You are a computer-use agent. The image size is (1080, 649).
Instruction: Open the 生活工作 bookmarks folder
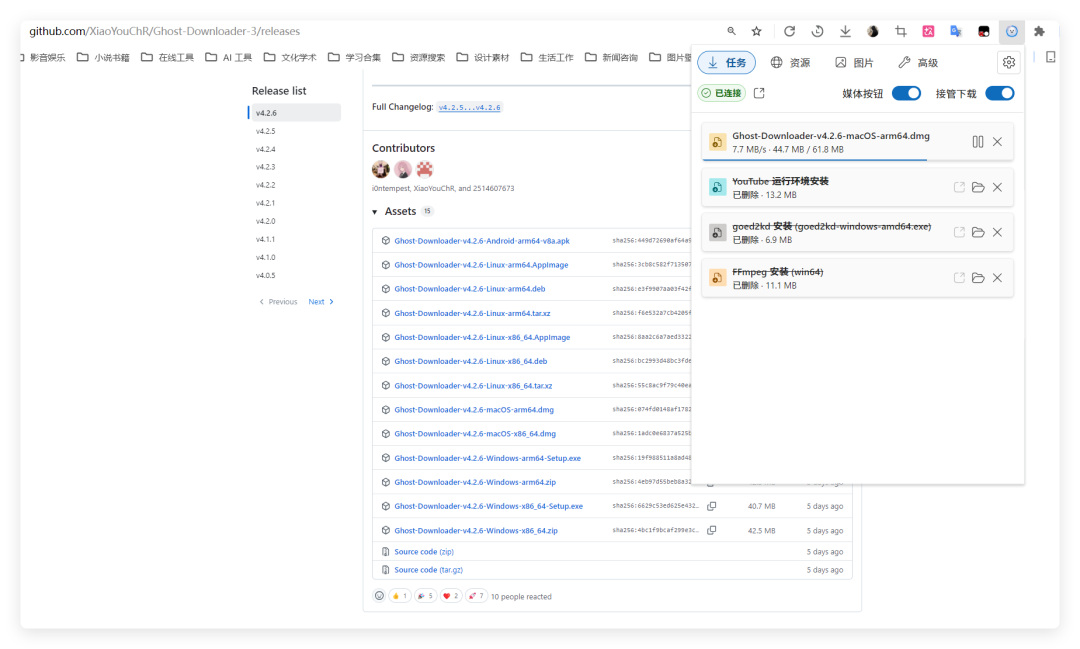(x=547, y=57)
